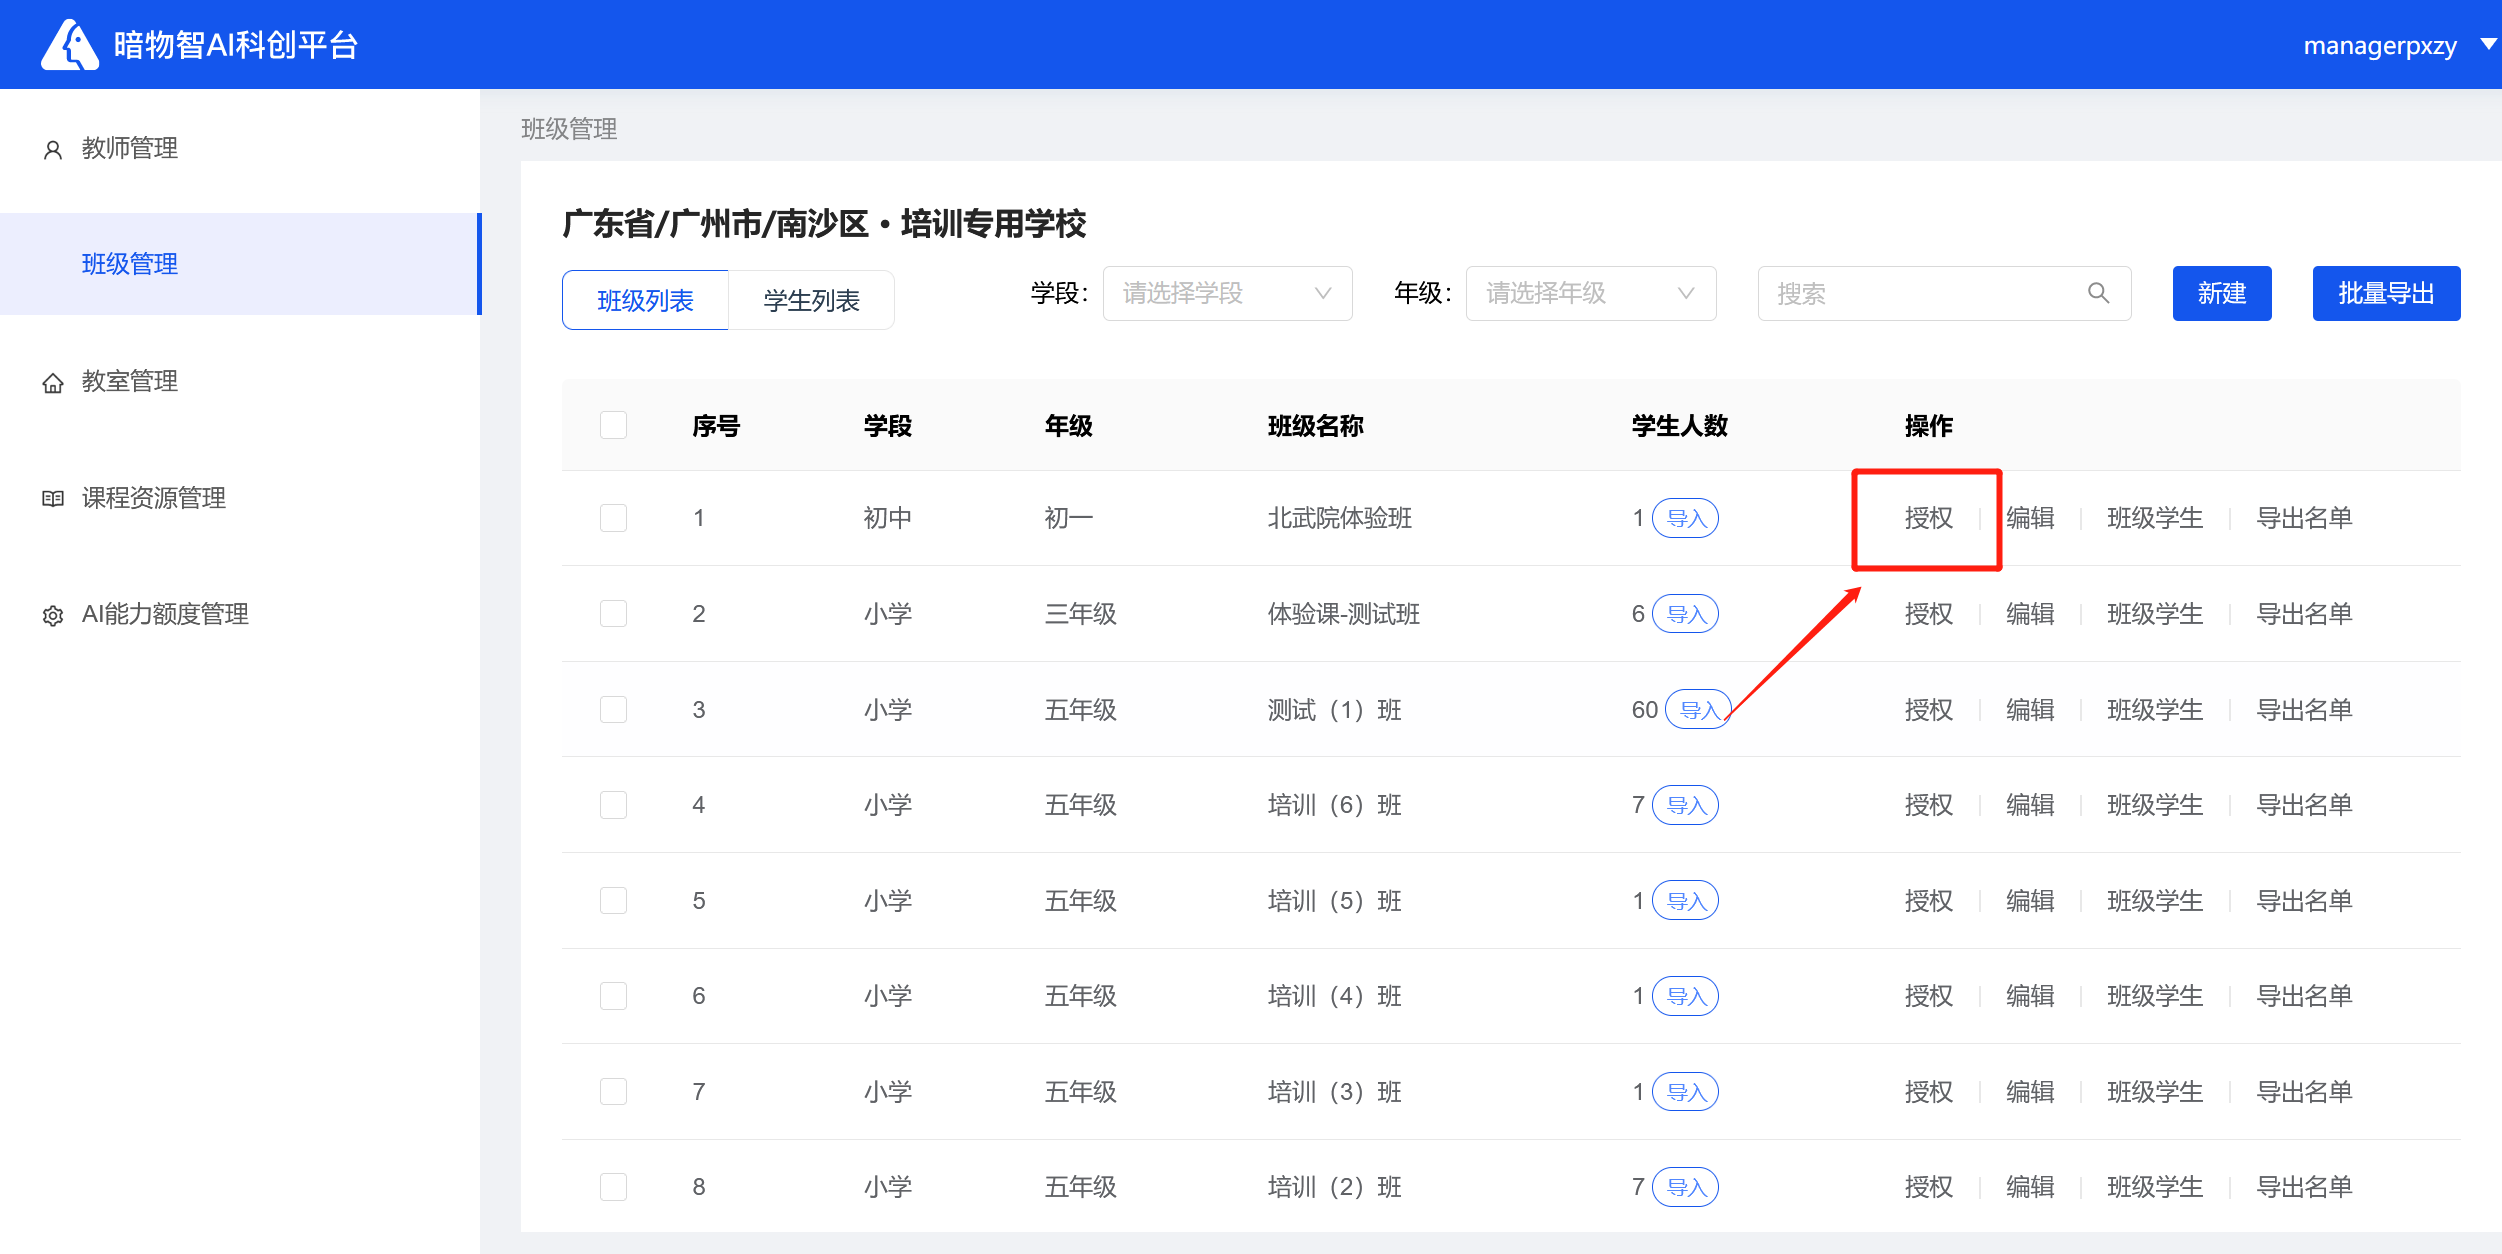This screenshot has height=1254, width=2502.
Task: Click 导入 badge for 测试（1）班
Action: coord(1698,710)
